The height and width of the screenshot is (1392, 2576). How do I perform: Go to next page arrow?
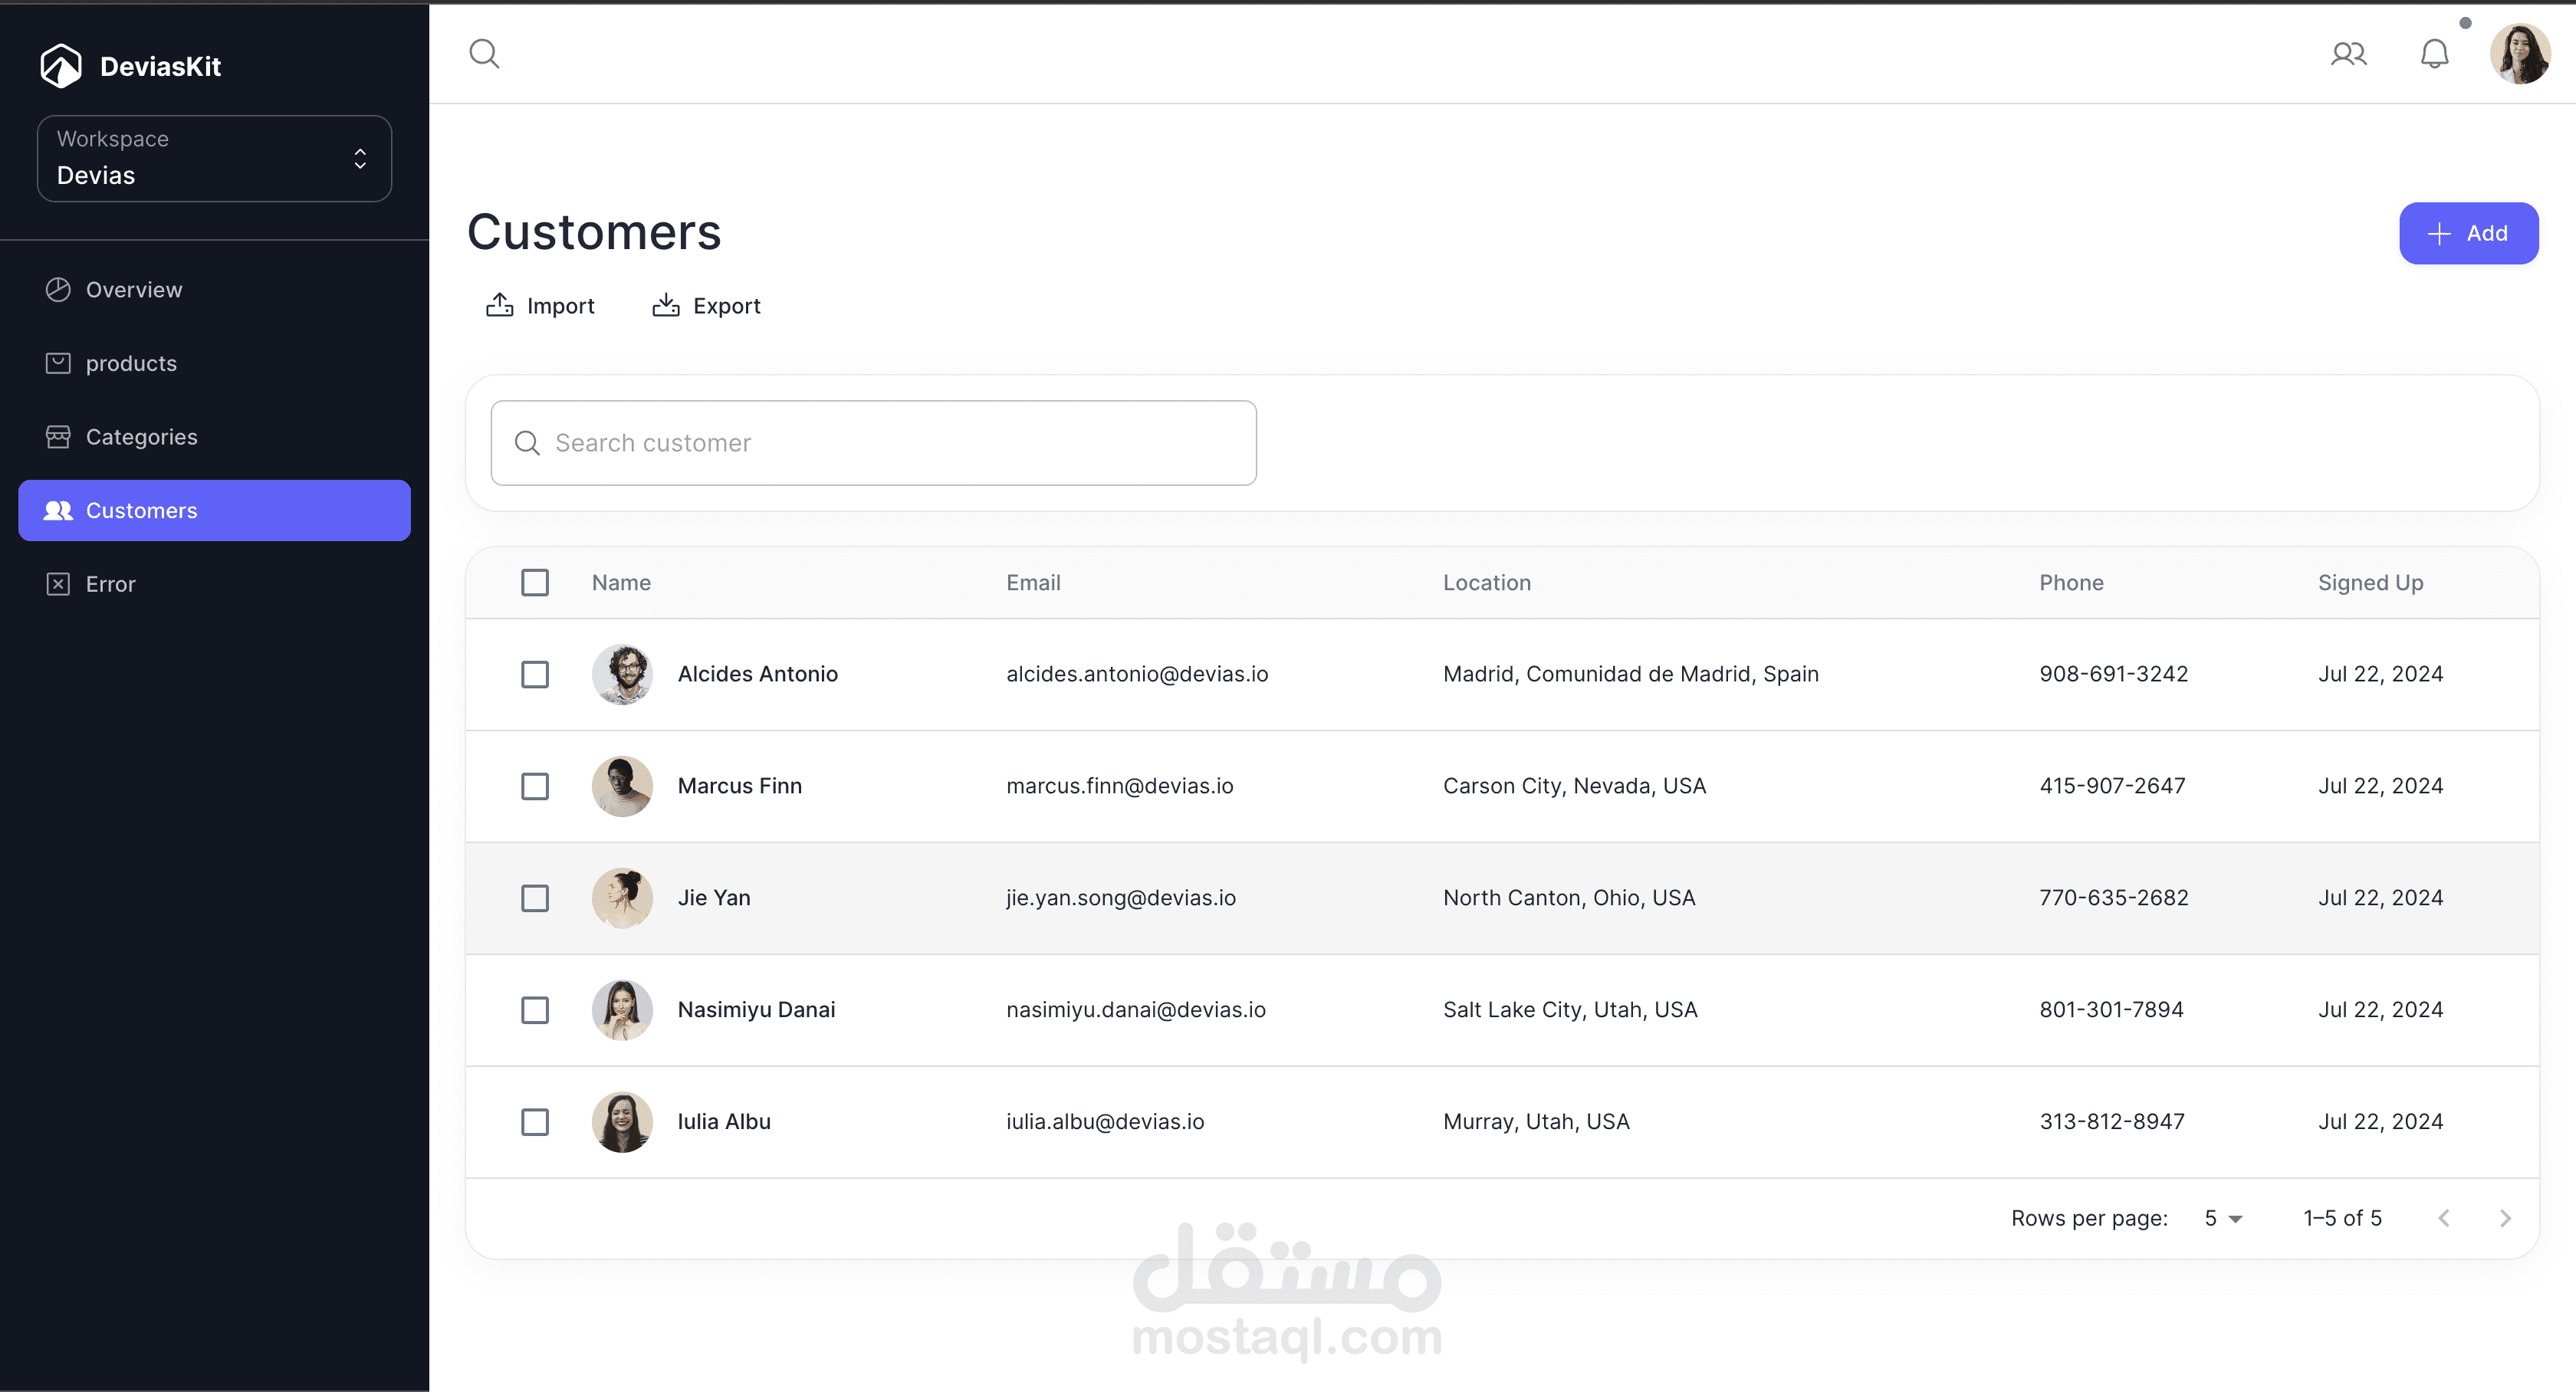point(2505,1218)
